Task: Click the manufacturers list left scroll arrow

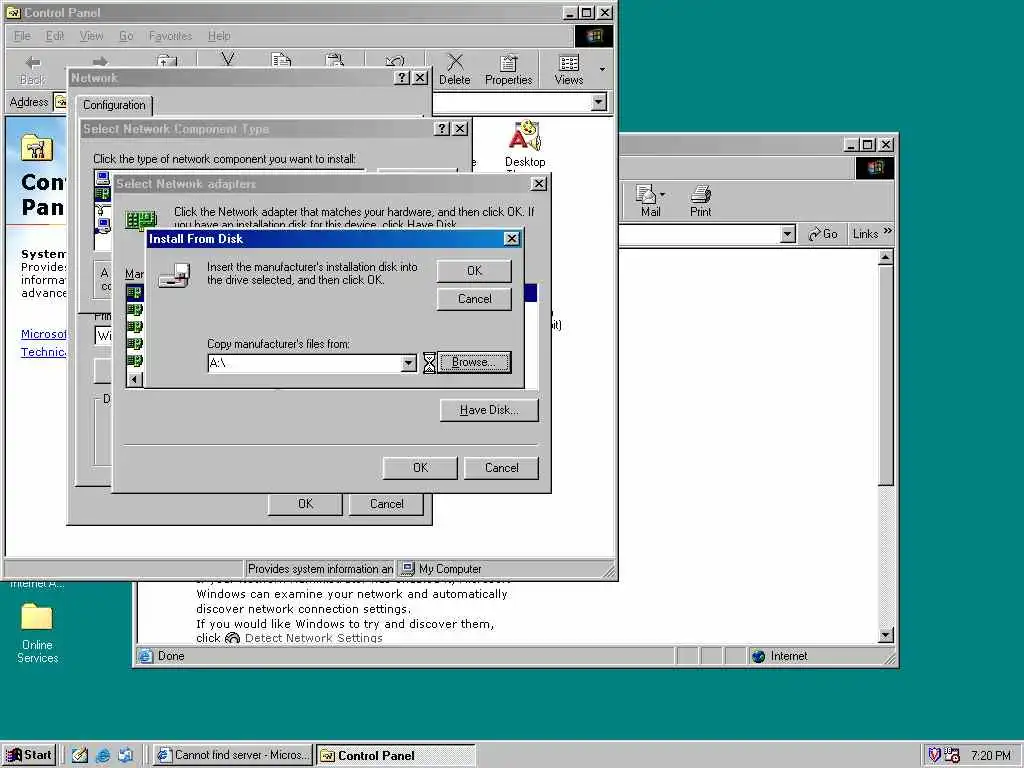Action: tap(134, 379)
